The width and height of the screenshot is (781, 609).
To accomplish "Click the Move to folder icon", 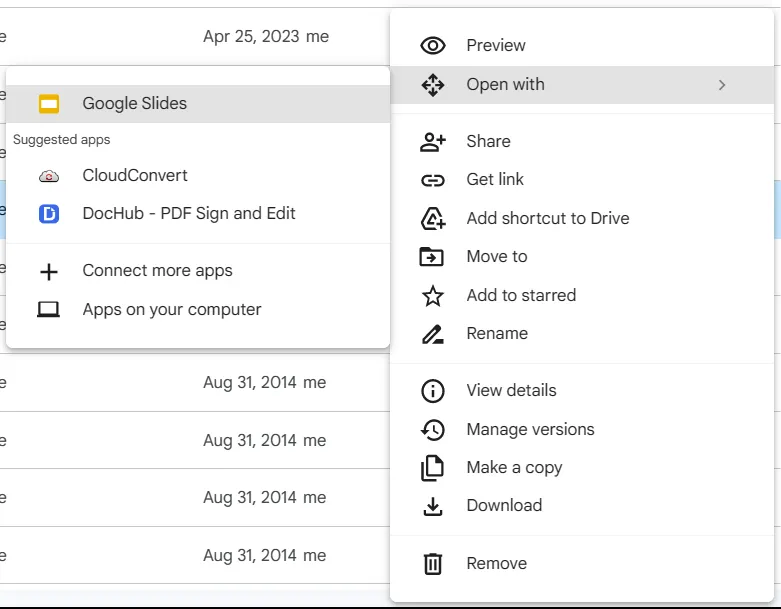I will tap(432, 257).
